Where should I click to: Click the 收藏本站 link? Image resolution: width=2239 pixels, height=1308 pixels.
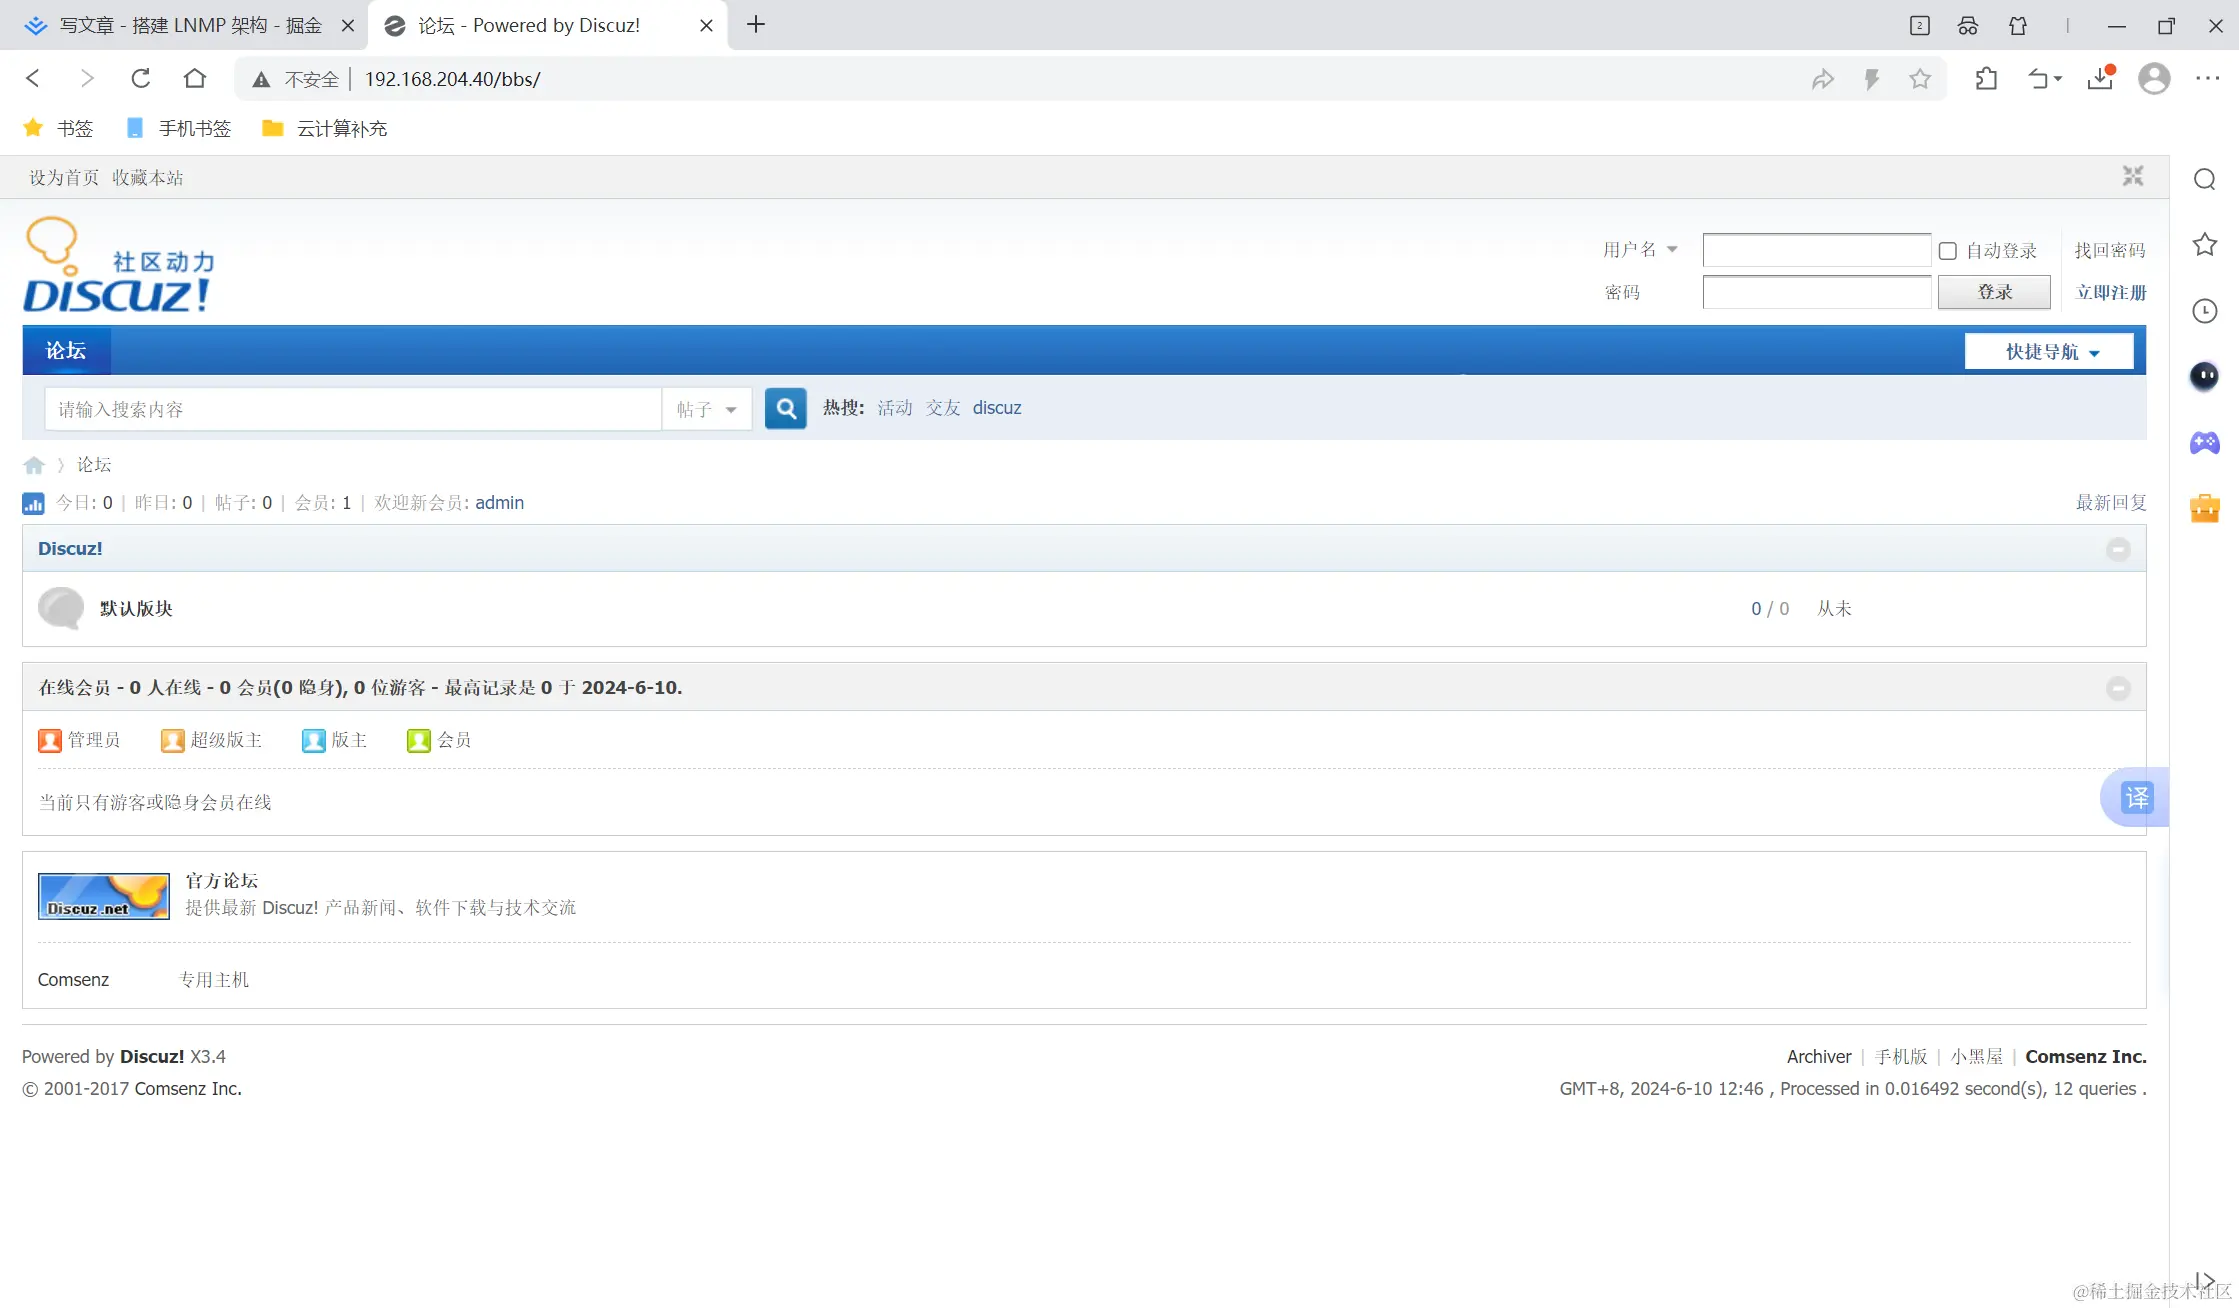[148, 177]
